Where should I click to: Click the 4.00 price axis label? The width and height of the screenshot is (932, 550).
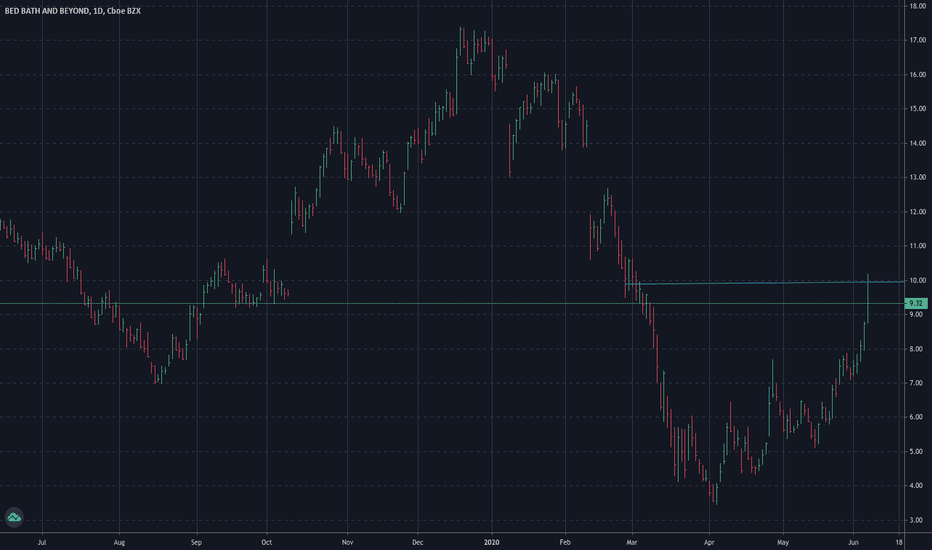click(917, 486)
